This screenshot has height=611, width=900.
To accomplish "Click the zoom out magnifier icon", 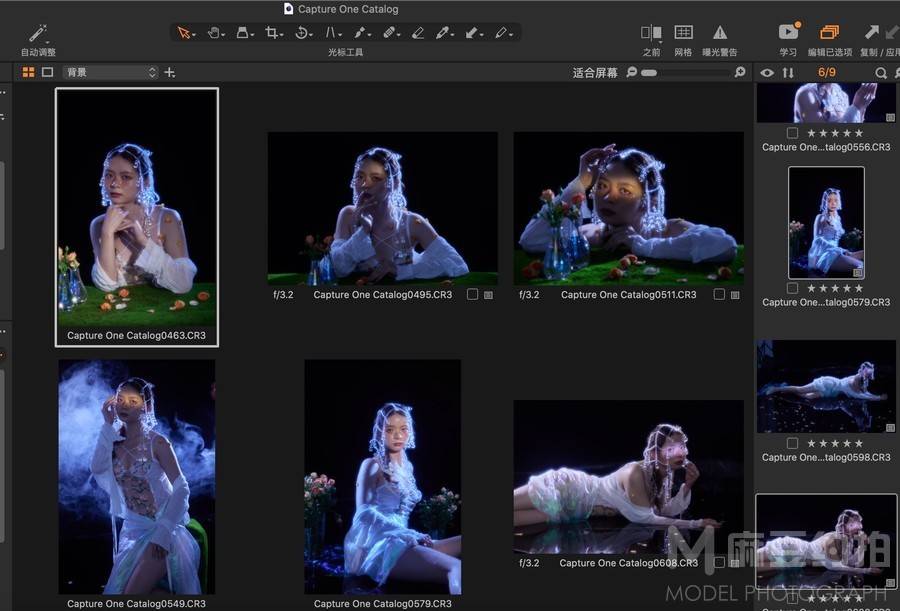I will coord(631,72).
